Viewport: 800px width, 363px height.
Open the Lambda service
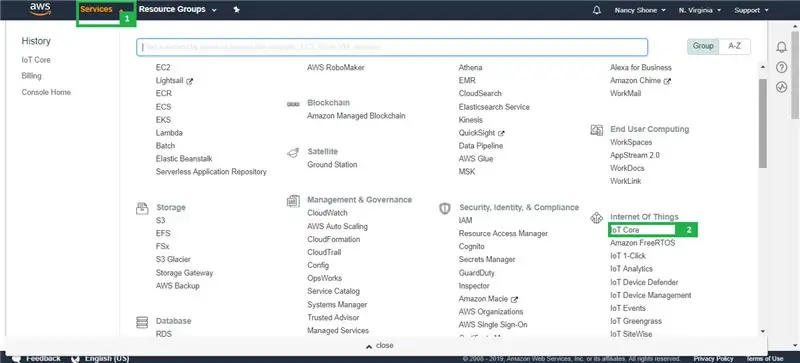point(169,133)
